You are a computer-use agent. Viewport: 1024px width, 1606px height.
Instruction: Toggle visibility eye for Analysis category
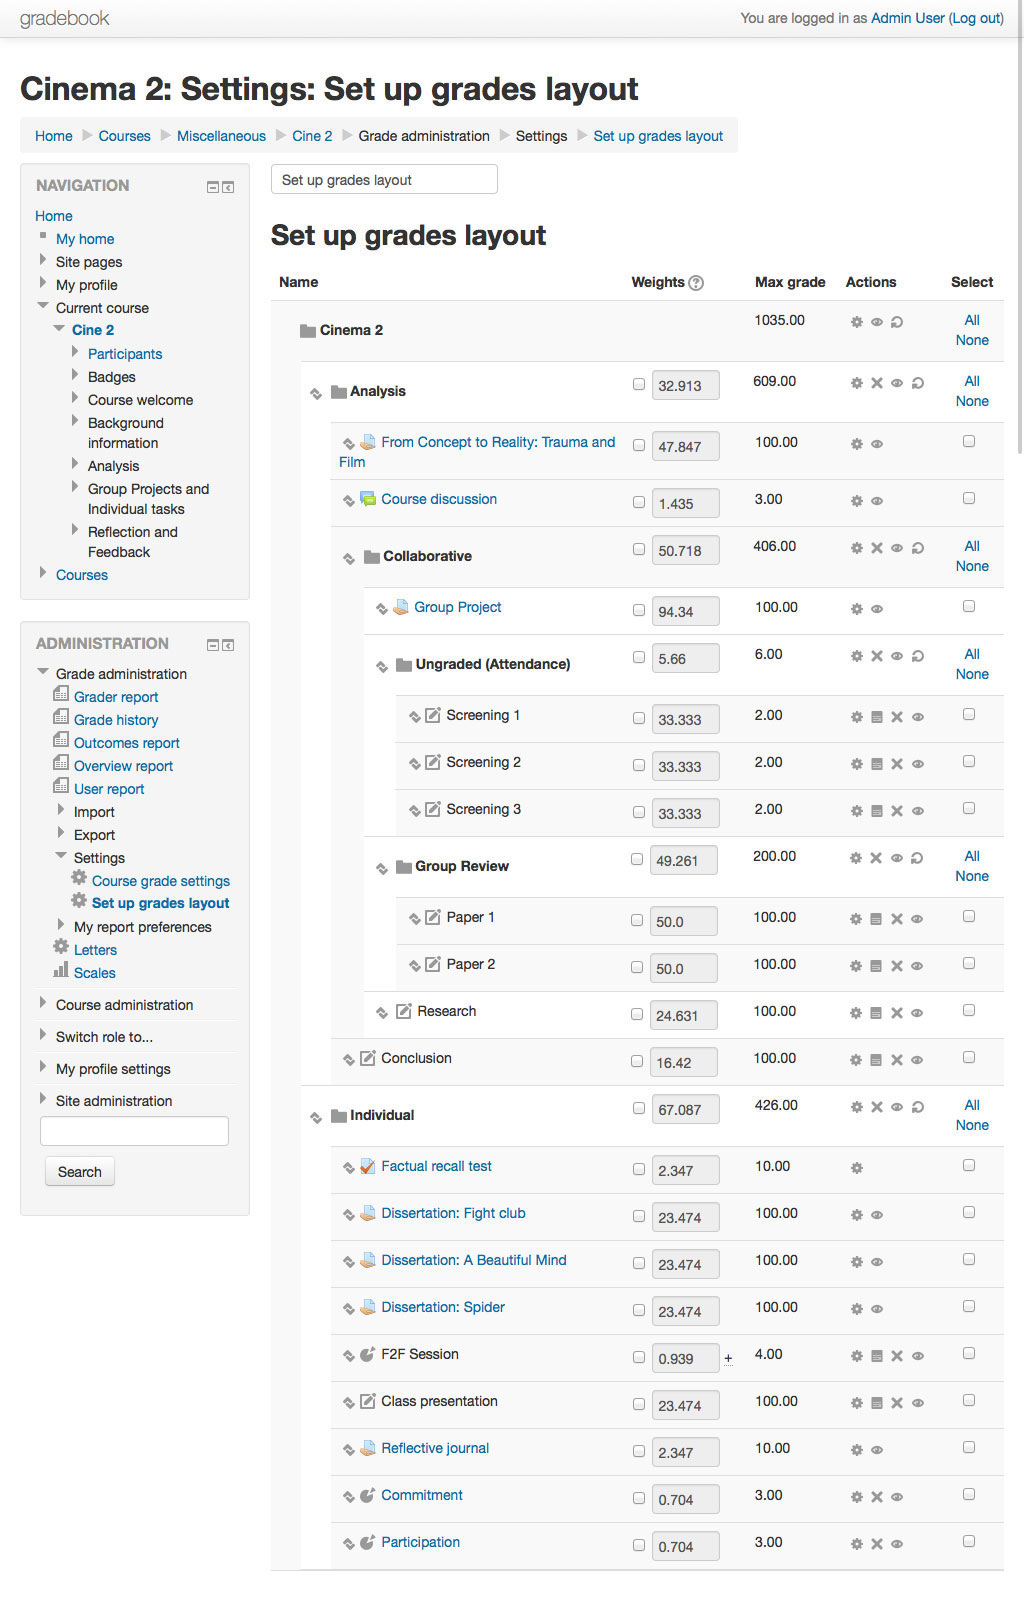point(897,383)
